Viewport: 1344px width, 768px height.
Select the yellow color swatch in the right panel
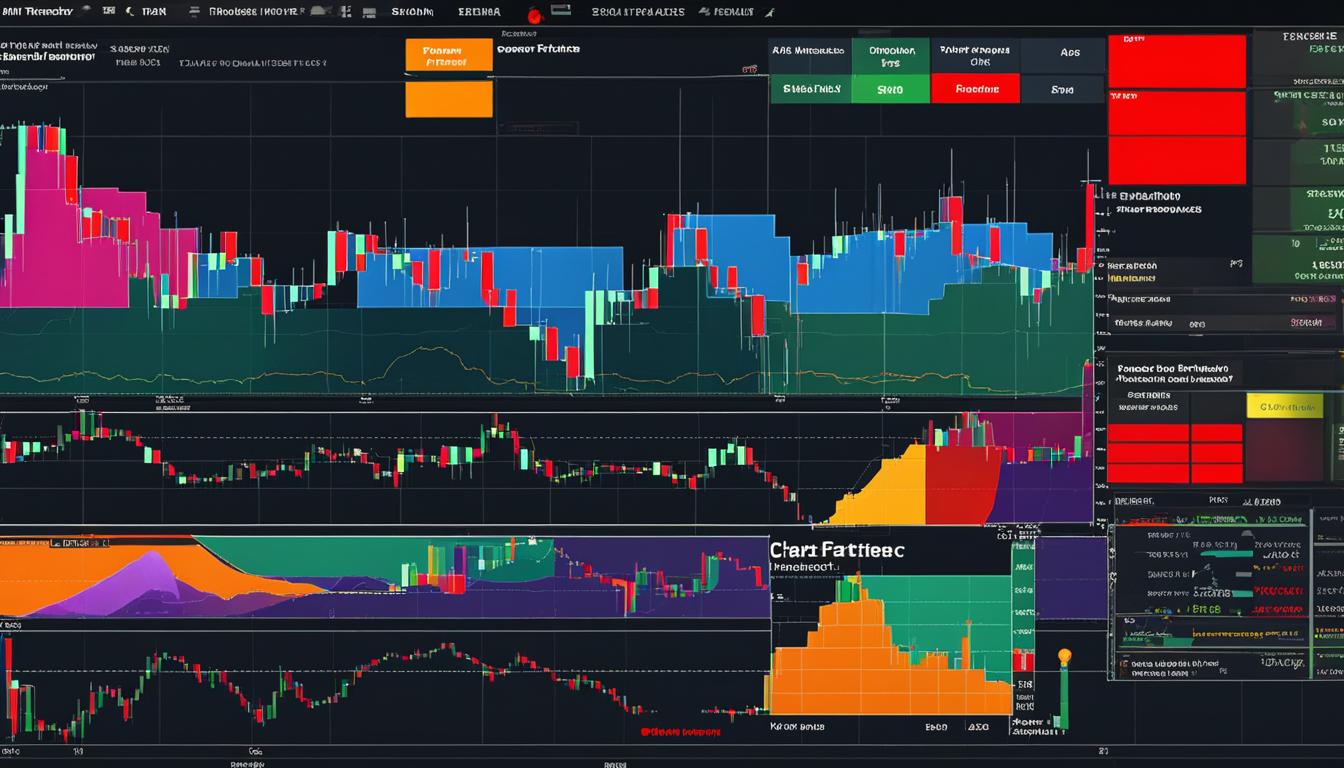pos(1285,405)
